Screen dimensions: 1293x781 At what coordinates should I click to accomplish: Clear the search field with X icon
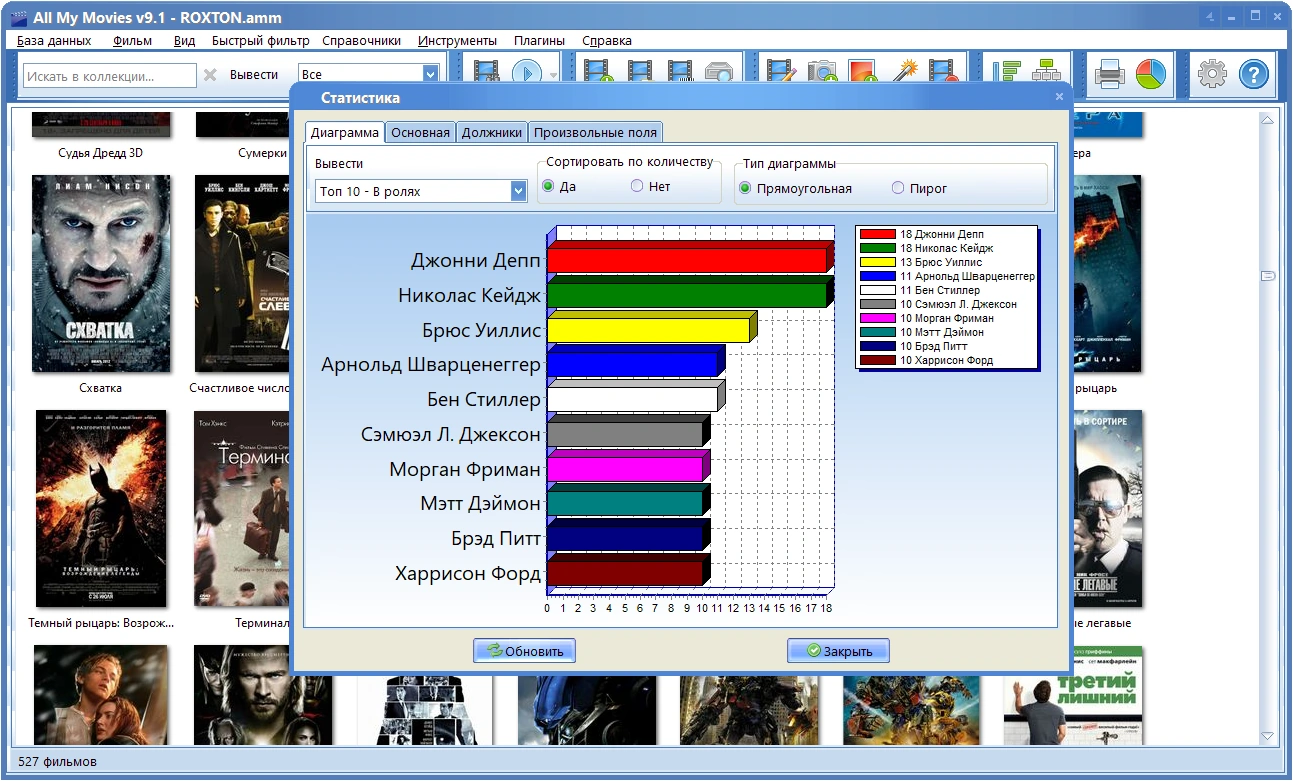pyautogui.click(x=210, y=75)
